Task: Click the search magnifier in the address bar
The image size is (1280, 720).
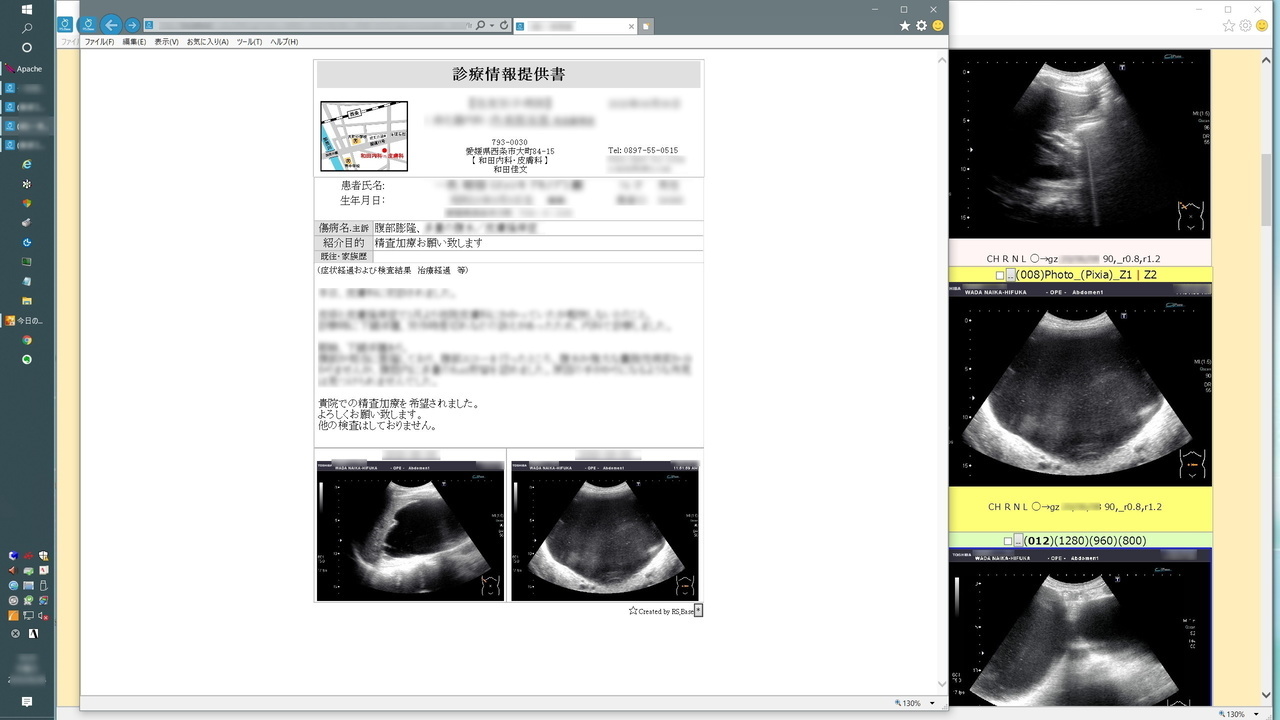Action: pyautogui.click(x=480, y=25)
